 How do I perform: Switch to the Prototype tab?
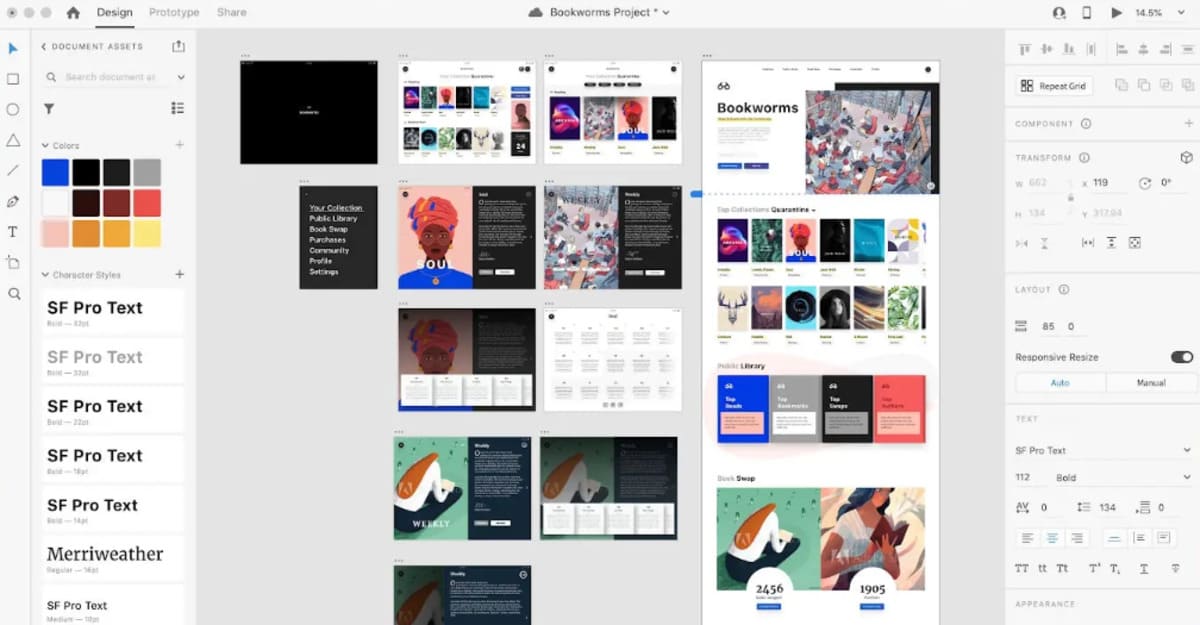174,13
